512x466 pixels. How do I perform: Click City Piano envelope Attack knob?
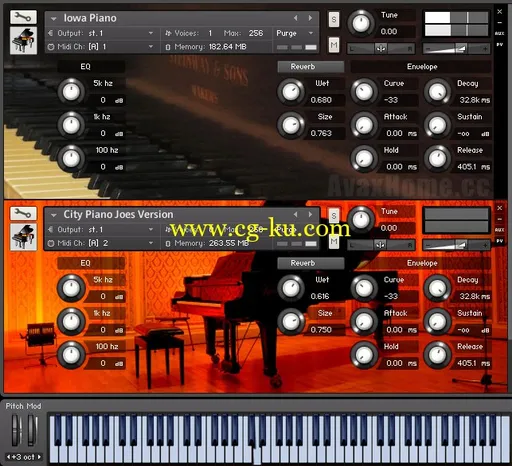[364, 321]
